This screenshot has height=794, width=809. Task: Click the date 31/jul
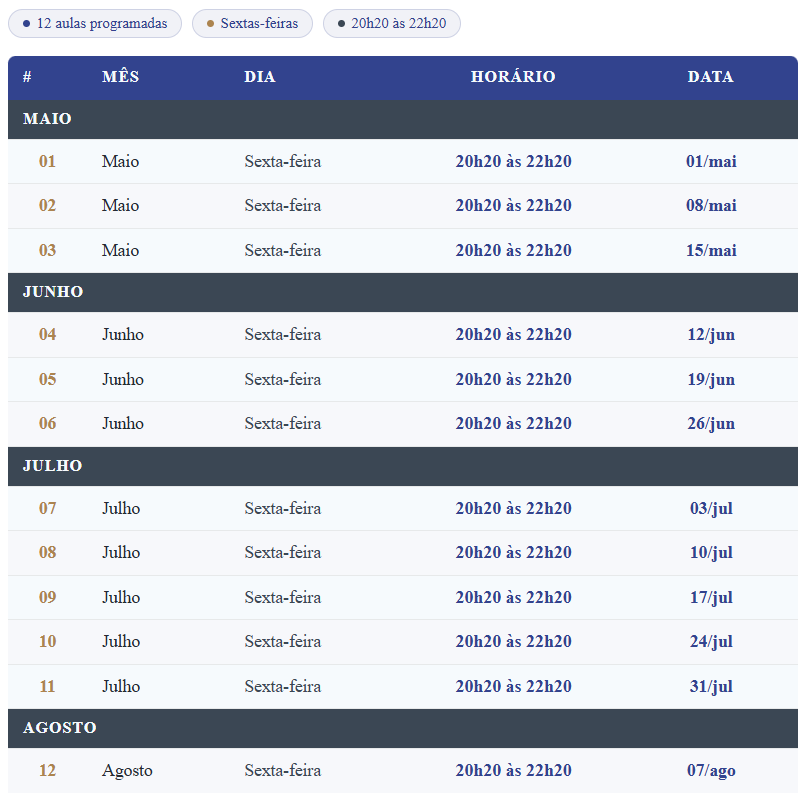pyautogui.click(x=711, y=686)
